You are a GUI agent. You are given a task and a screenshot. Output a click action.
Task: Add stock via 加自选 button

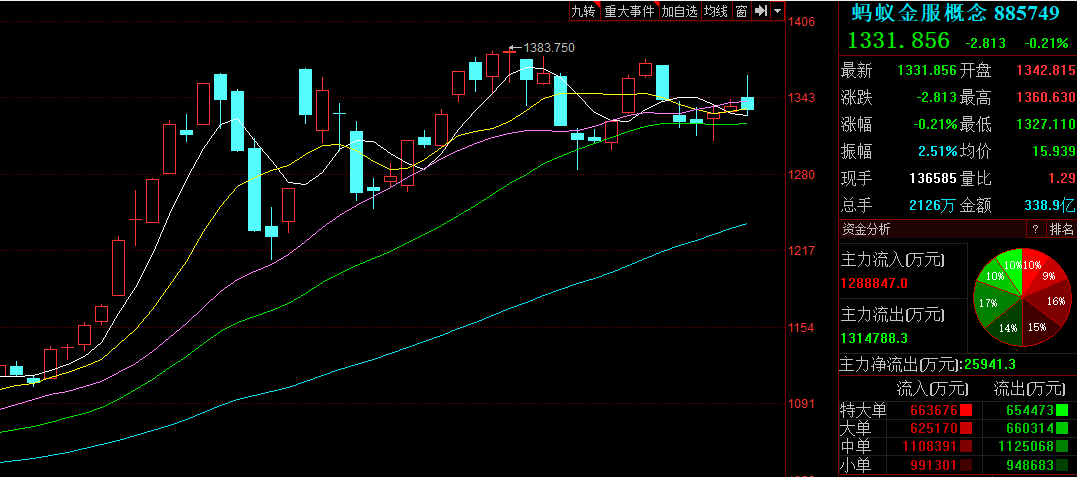click(680, 11)
